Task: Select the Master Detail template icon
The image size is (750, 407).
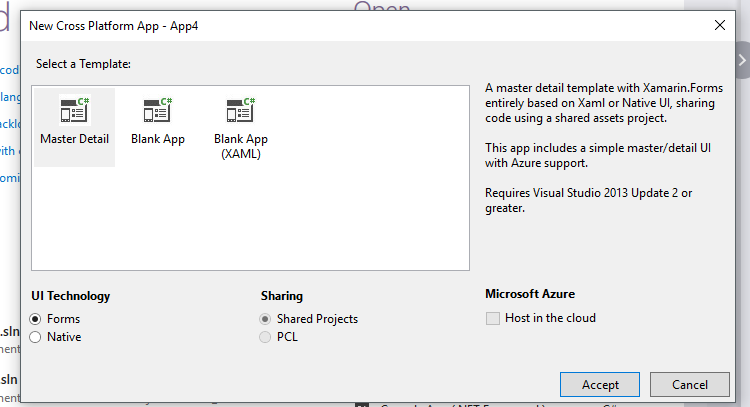Action: [75, 110]
